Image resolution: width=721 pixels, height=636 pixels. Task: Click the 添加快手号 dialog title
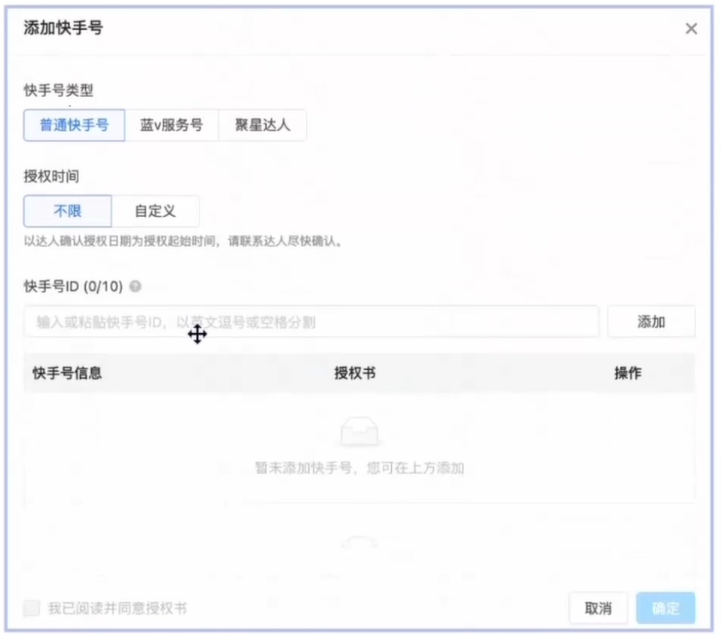pos(63,28)
